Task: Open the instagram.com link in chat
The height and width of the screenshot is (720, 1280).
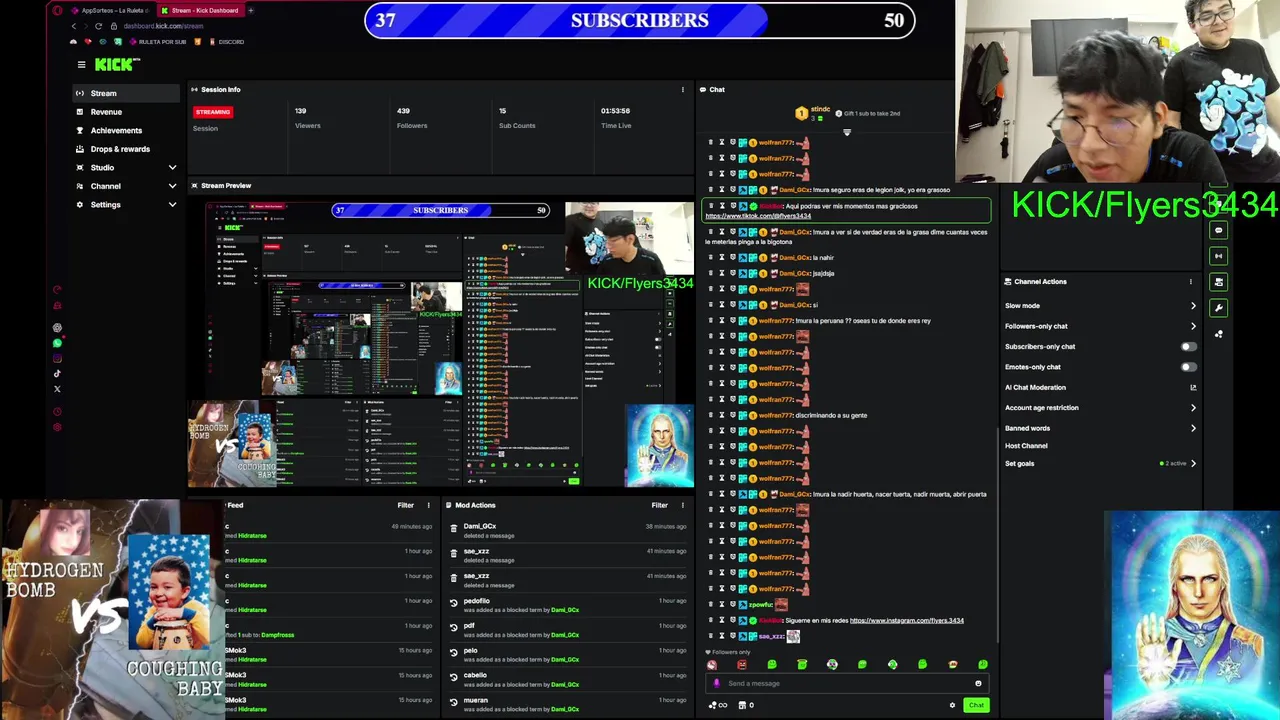Action: (x=907, y=621)
